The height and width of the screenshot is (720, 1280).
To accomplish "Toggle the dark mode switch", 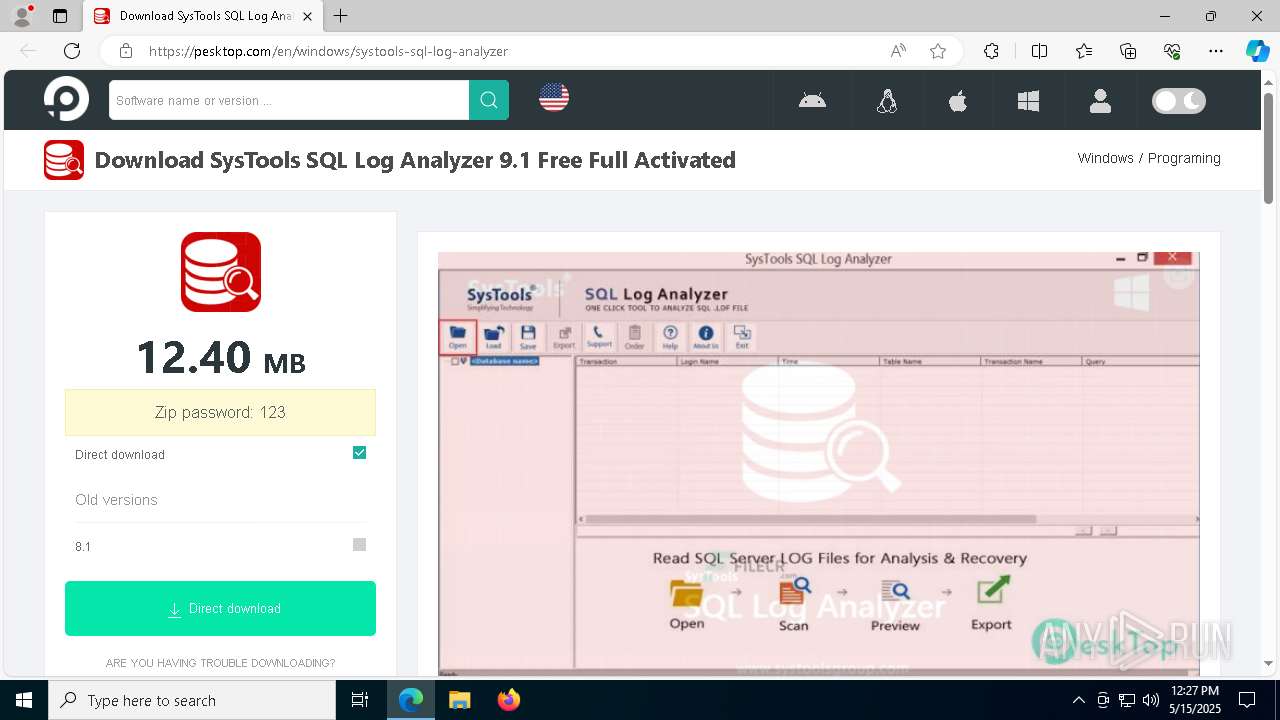I will (x=1179, y=100).
